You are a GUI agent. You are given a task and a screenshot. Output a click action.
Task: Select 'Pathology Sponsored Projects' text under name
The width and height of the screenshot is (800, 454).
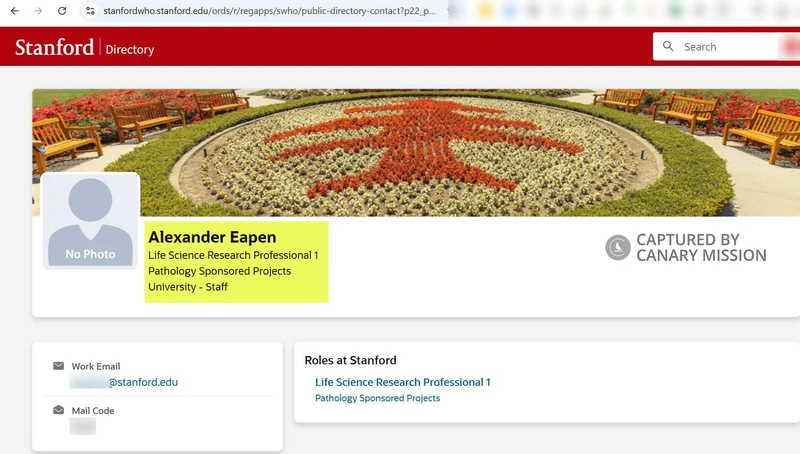tap(219, 271)
